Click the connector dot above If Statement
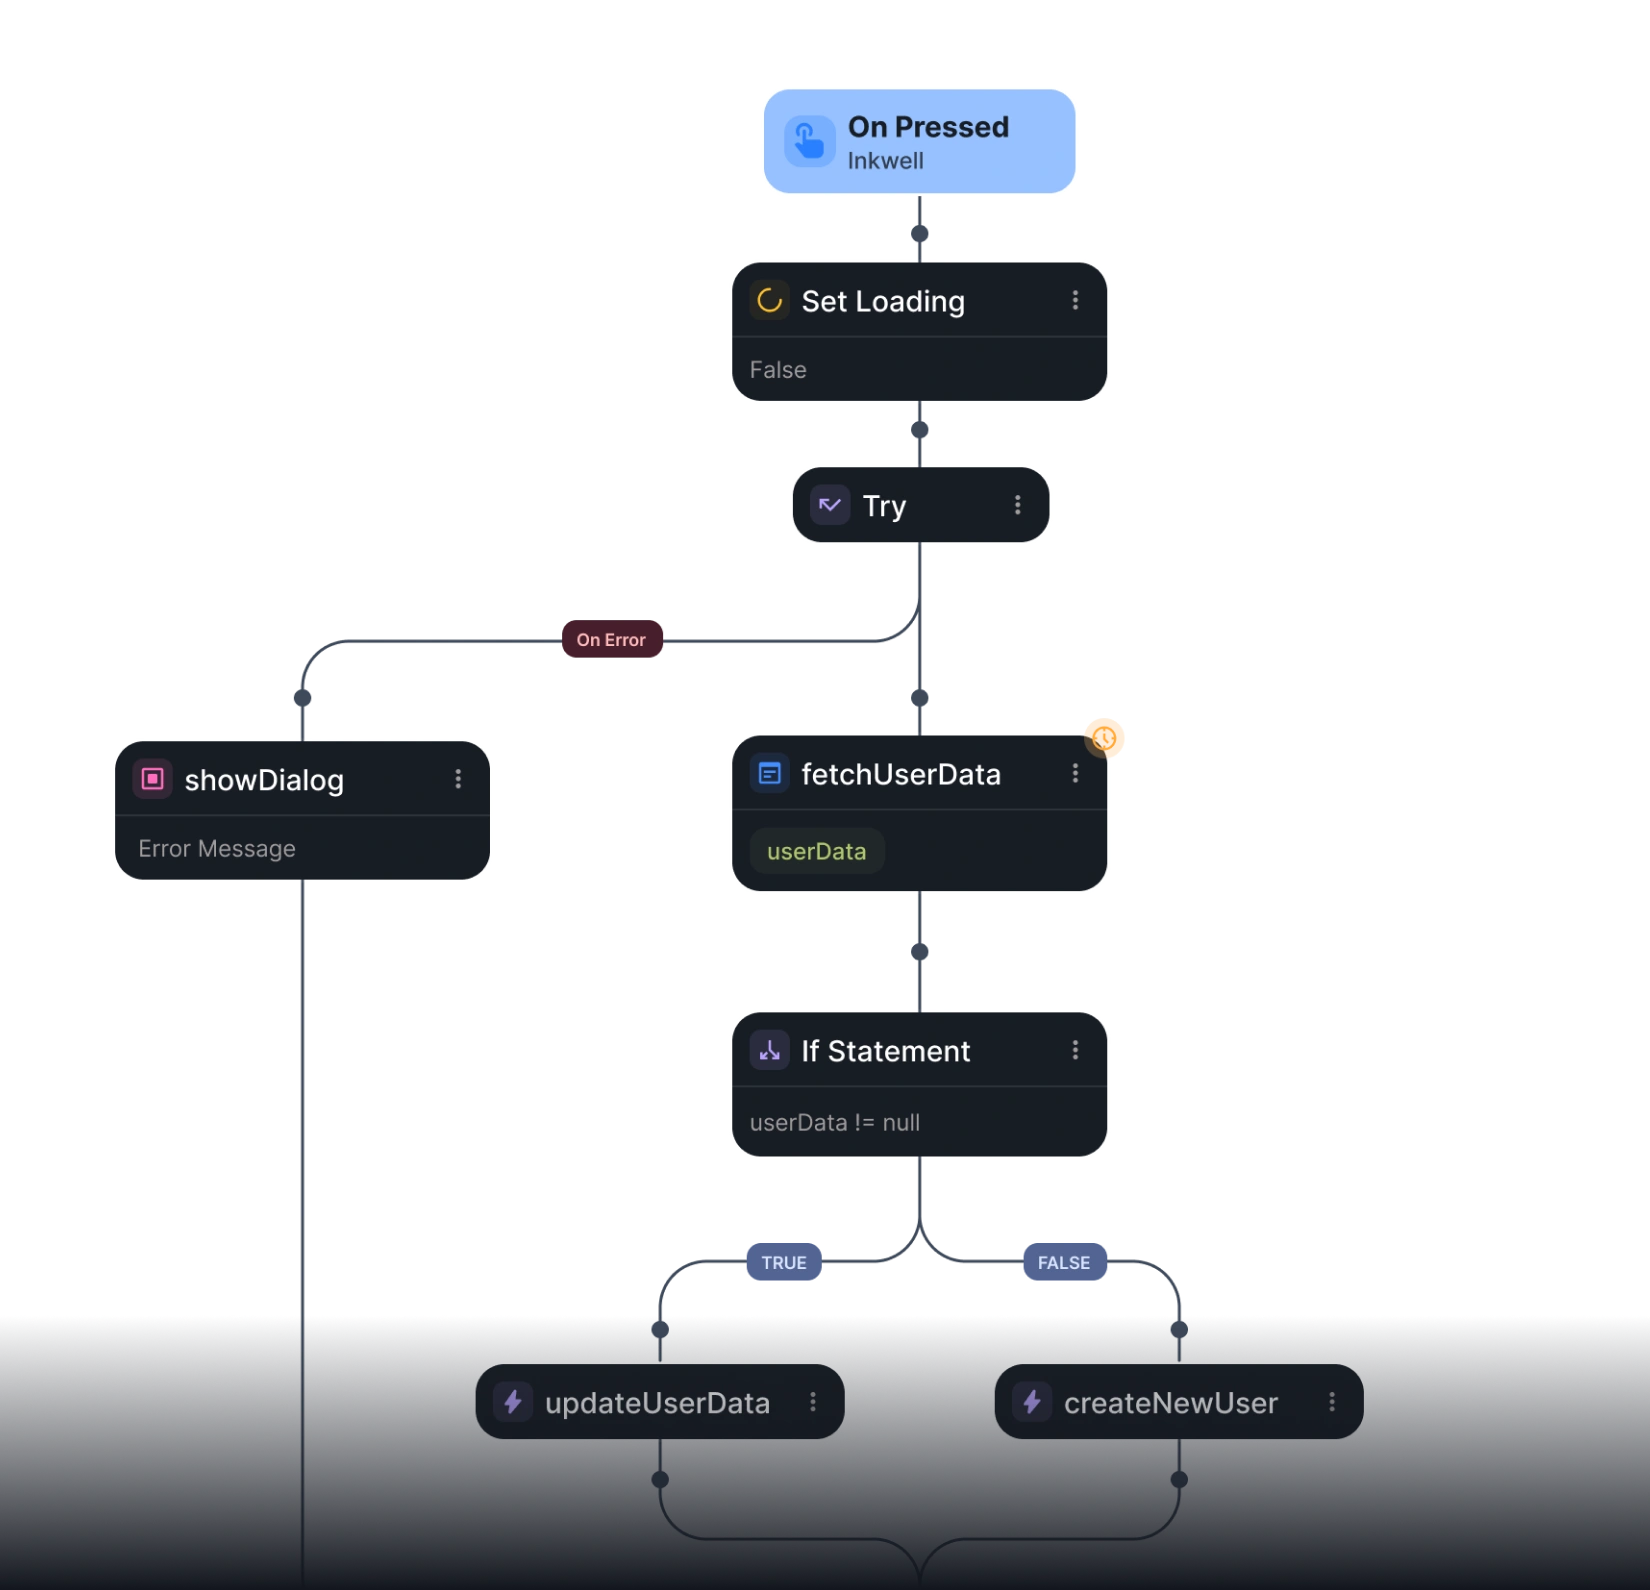 click(920, 952)
